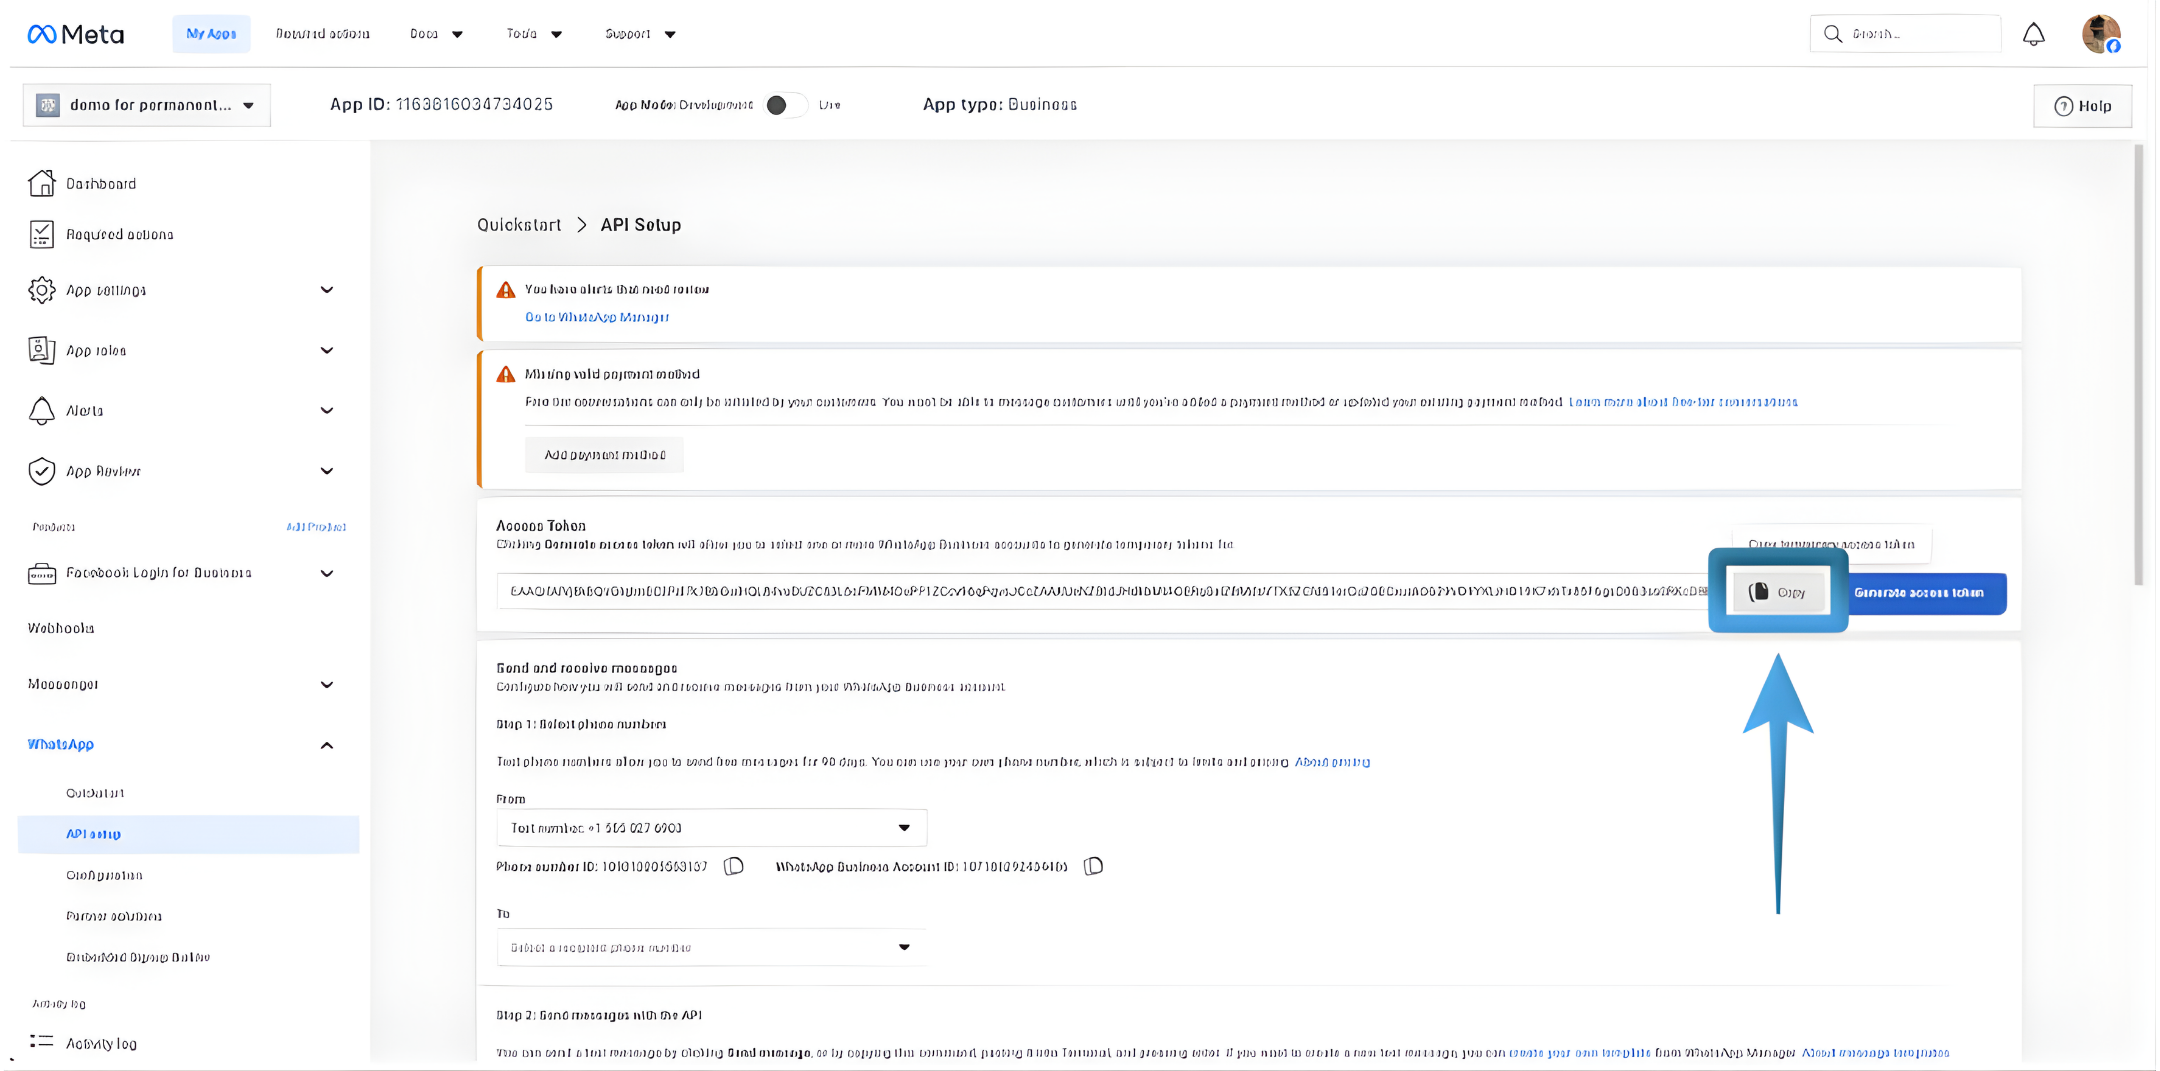Click the Add payment method button
This screenshot has width=2160, height=1071.
click(x=604, y=455)
